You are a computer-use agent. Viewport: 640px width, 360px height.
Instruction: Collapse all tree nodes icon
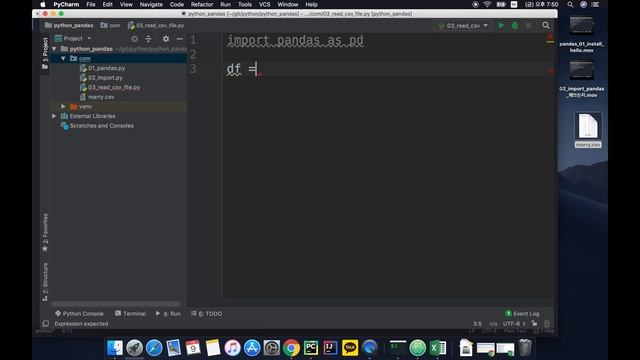click(148, 39)
